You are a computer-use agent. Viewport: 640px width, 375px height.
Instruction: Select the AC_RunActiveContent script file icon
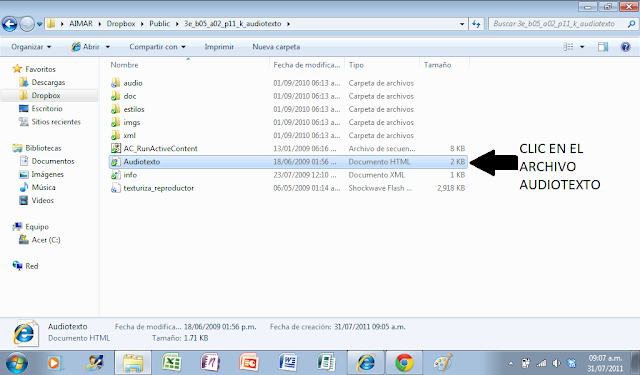[x=116, y=148]
